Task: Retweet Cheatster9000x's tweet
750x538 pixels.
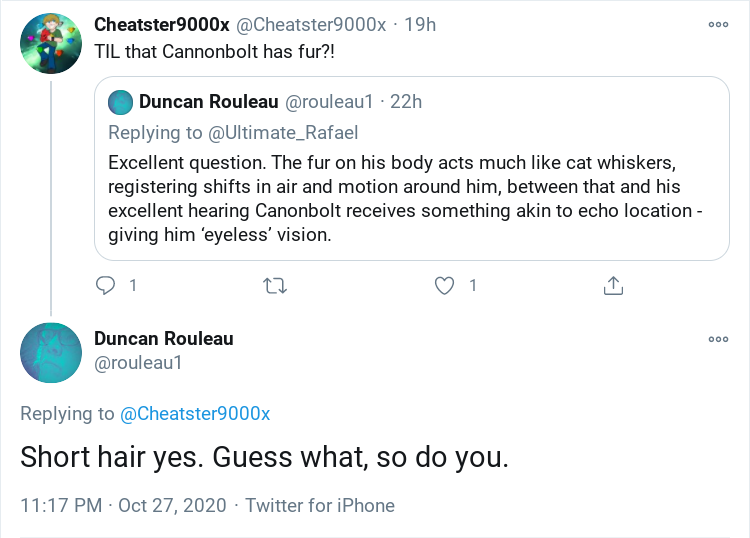Action: pos(274,285)
